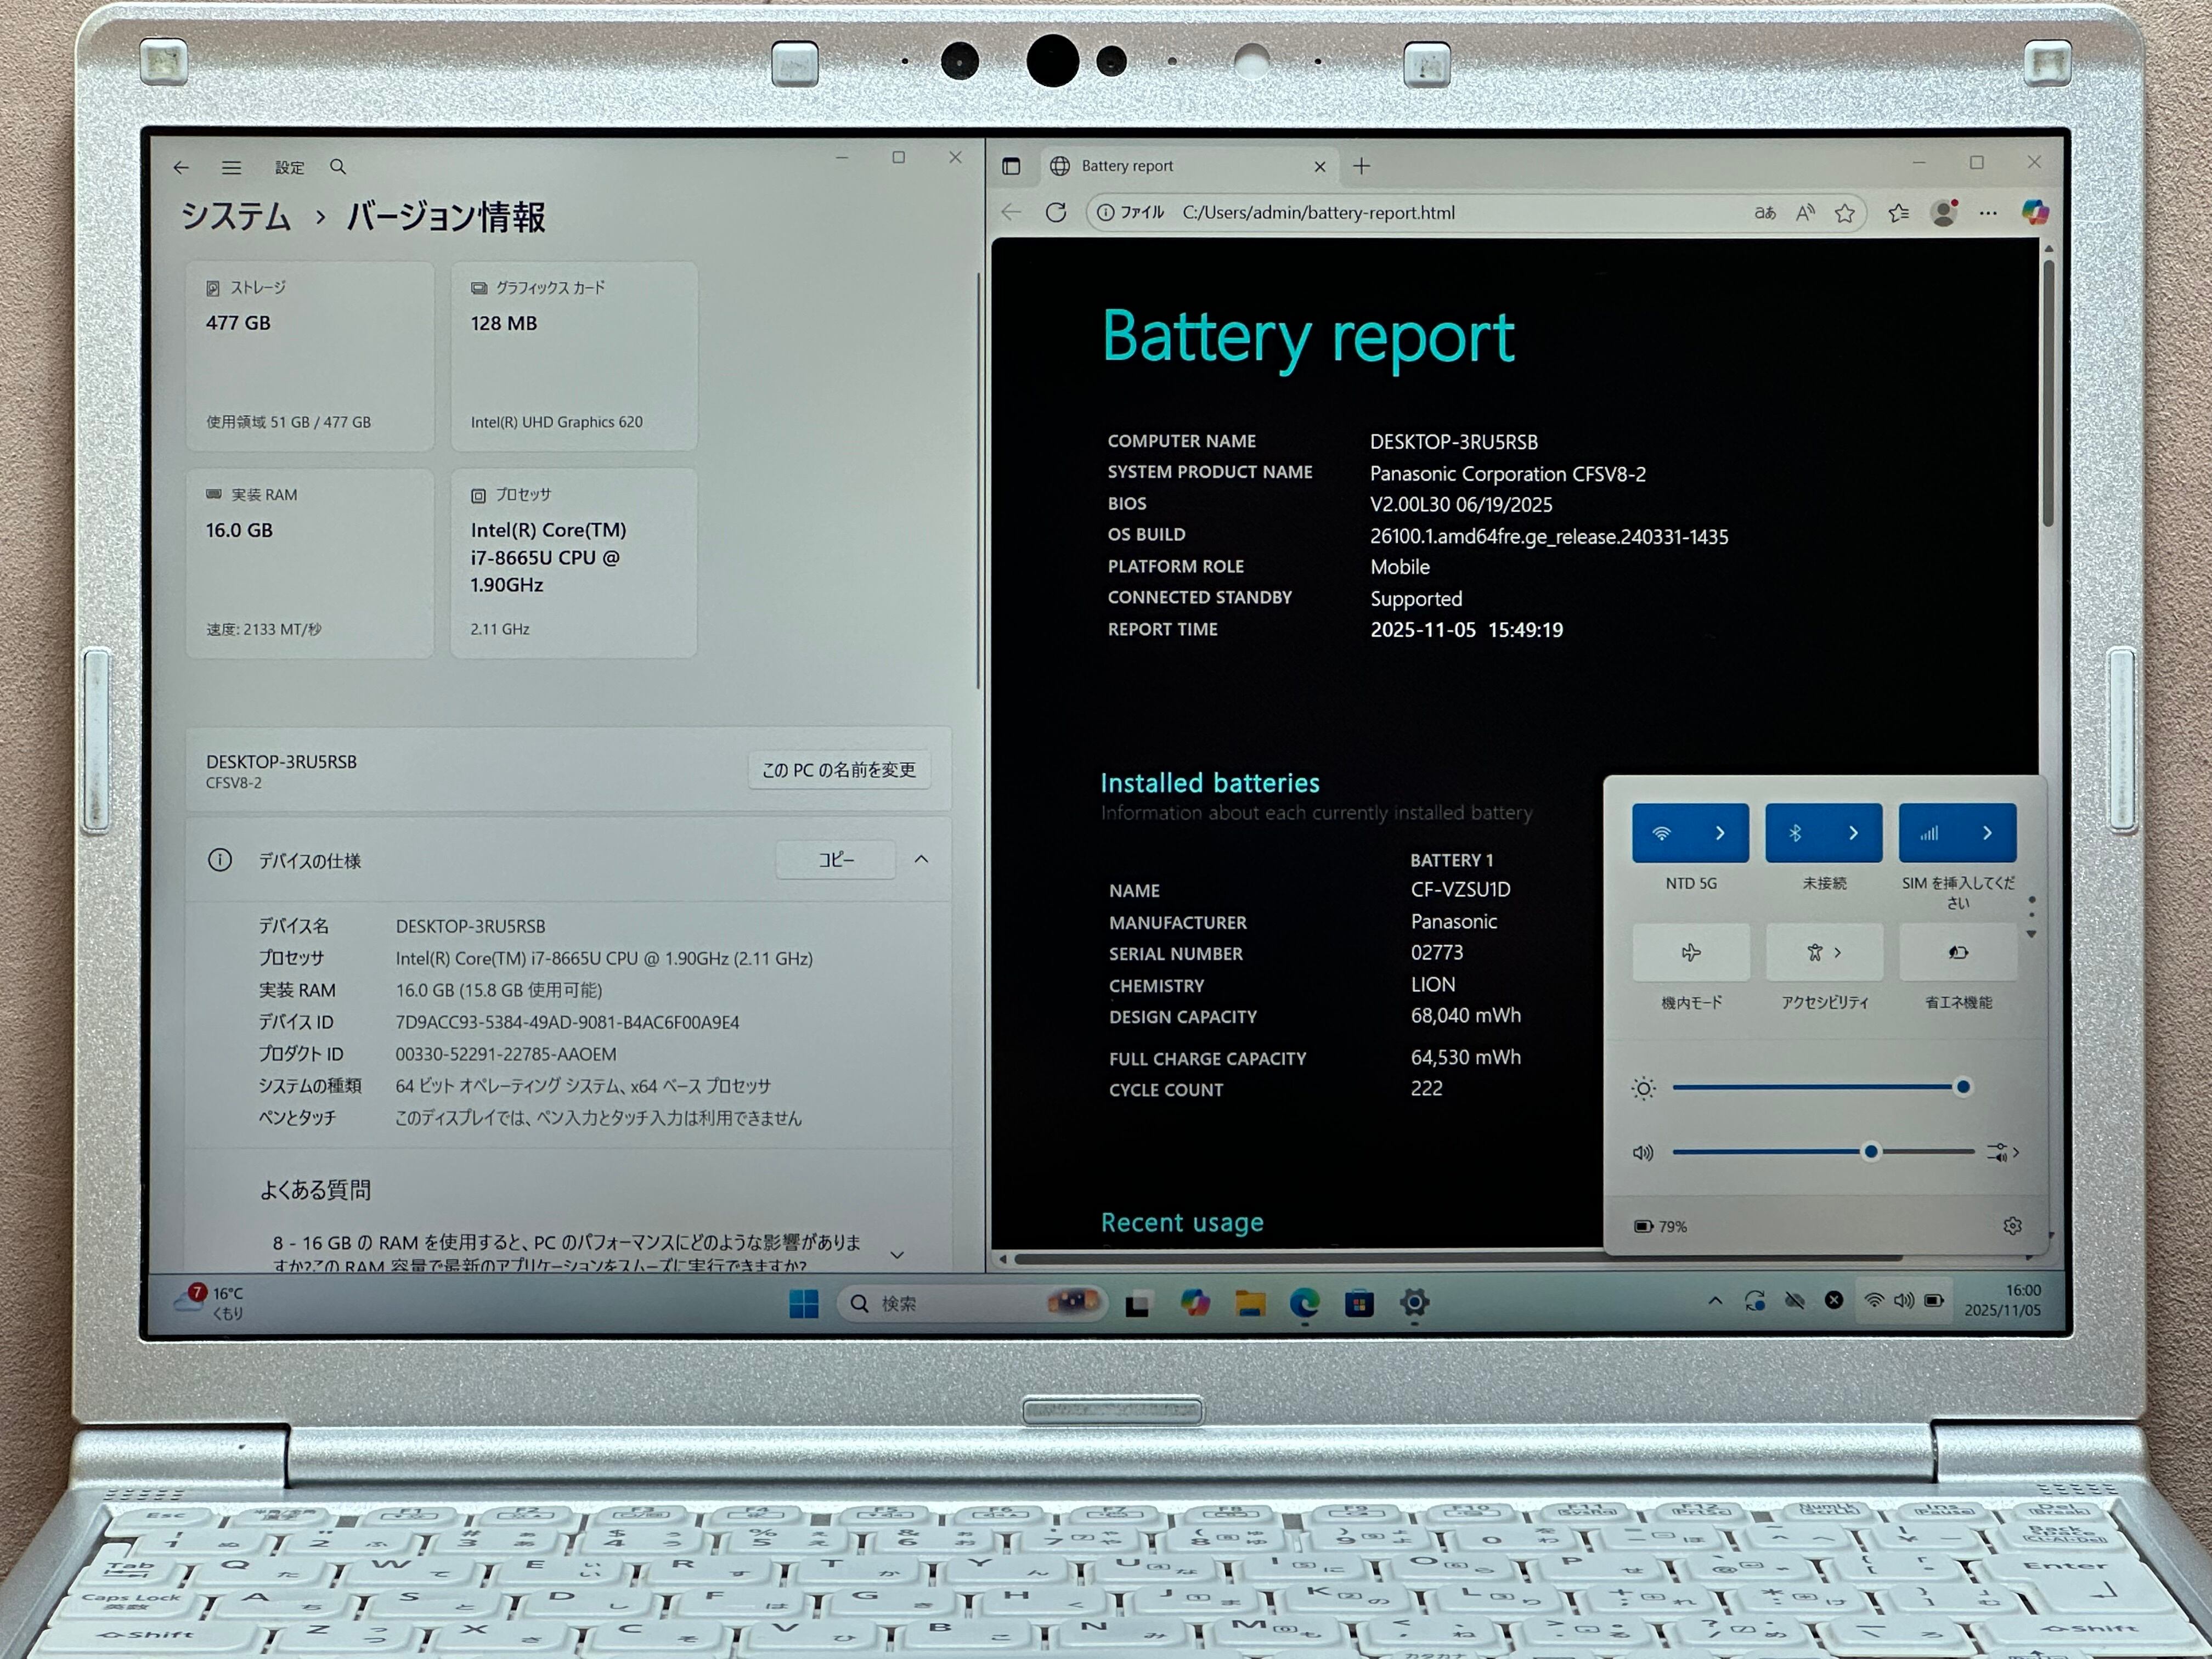The width and height of the screenshot is (2212, 1659).
Task: Collapse the デバイスの仕様 section
Action: point(921,860)
